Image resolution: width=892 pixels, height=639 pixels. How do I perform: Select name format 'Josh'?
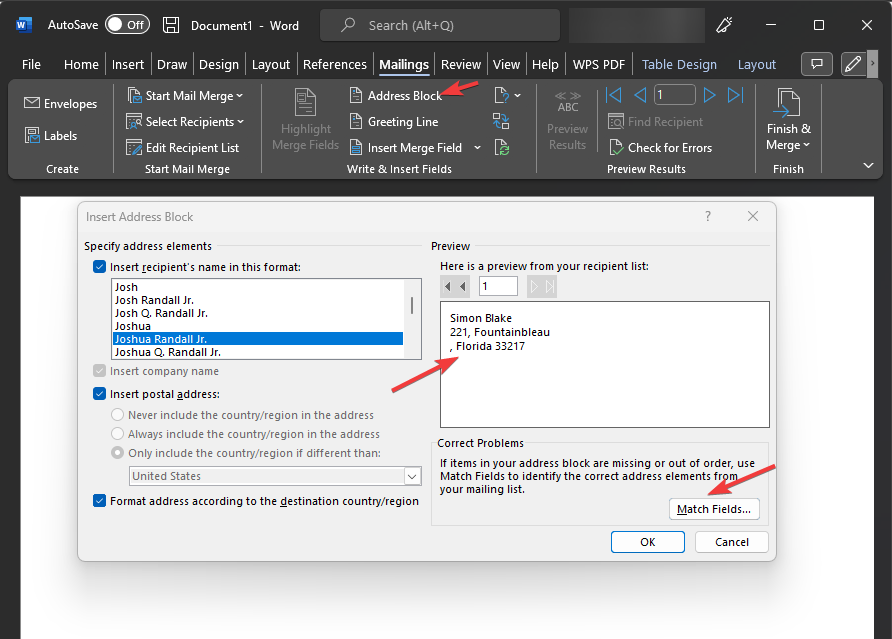258,287
